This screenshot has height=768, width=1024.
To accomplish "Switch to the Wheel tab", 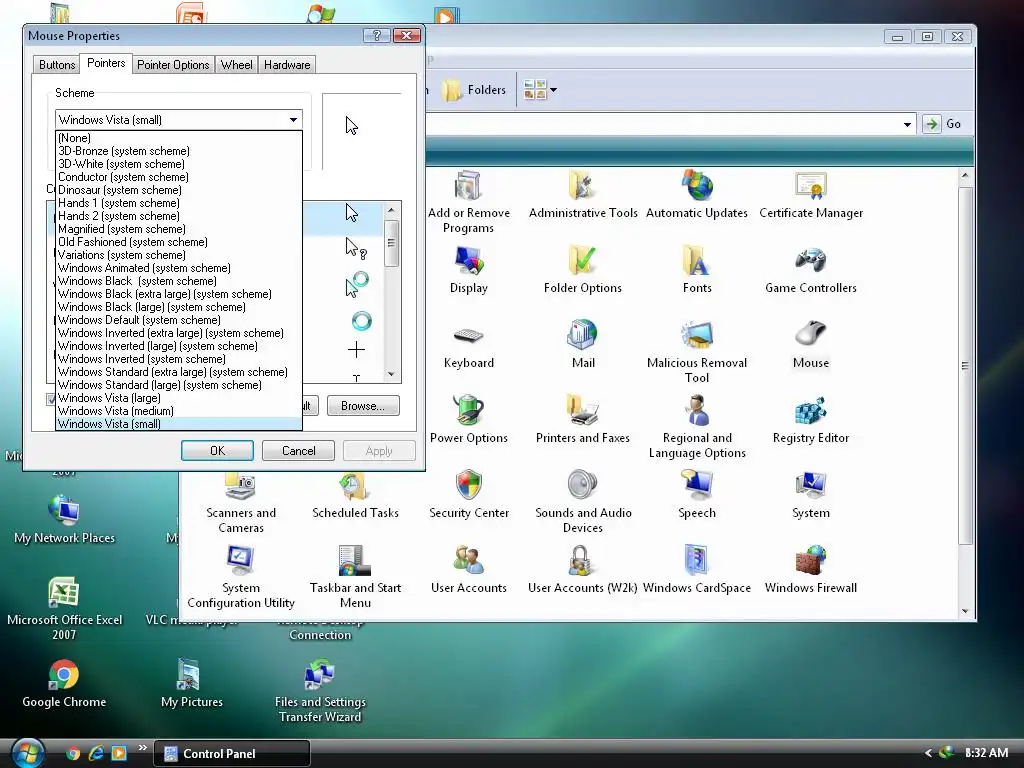I will point(236,65).
